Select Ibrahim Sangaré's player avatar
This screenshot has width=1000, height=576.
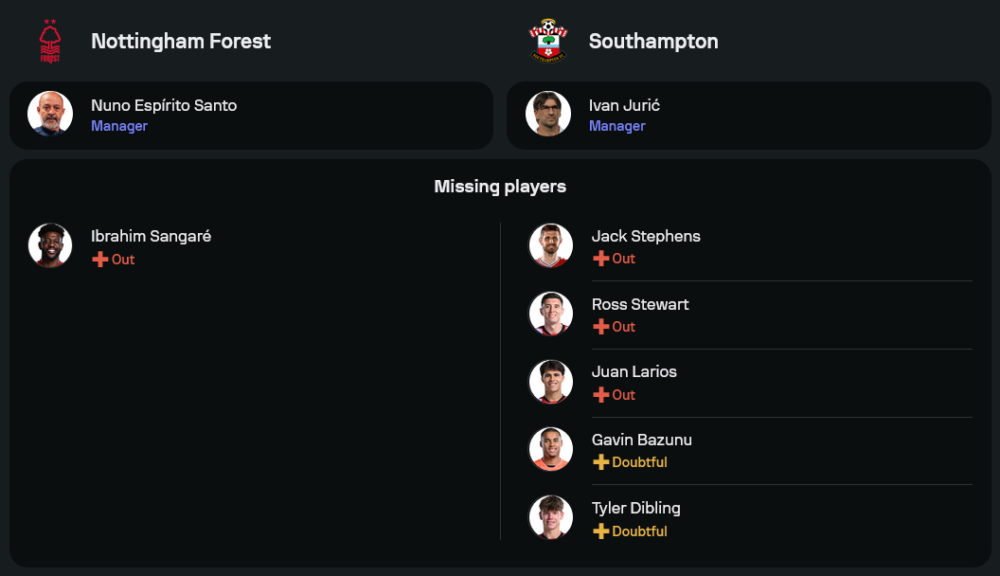(50, 245)
